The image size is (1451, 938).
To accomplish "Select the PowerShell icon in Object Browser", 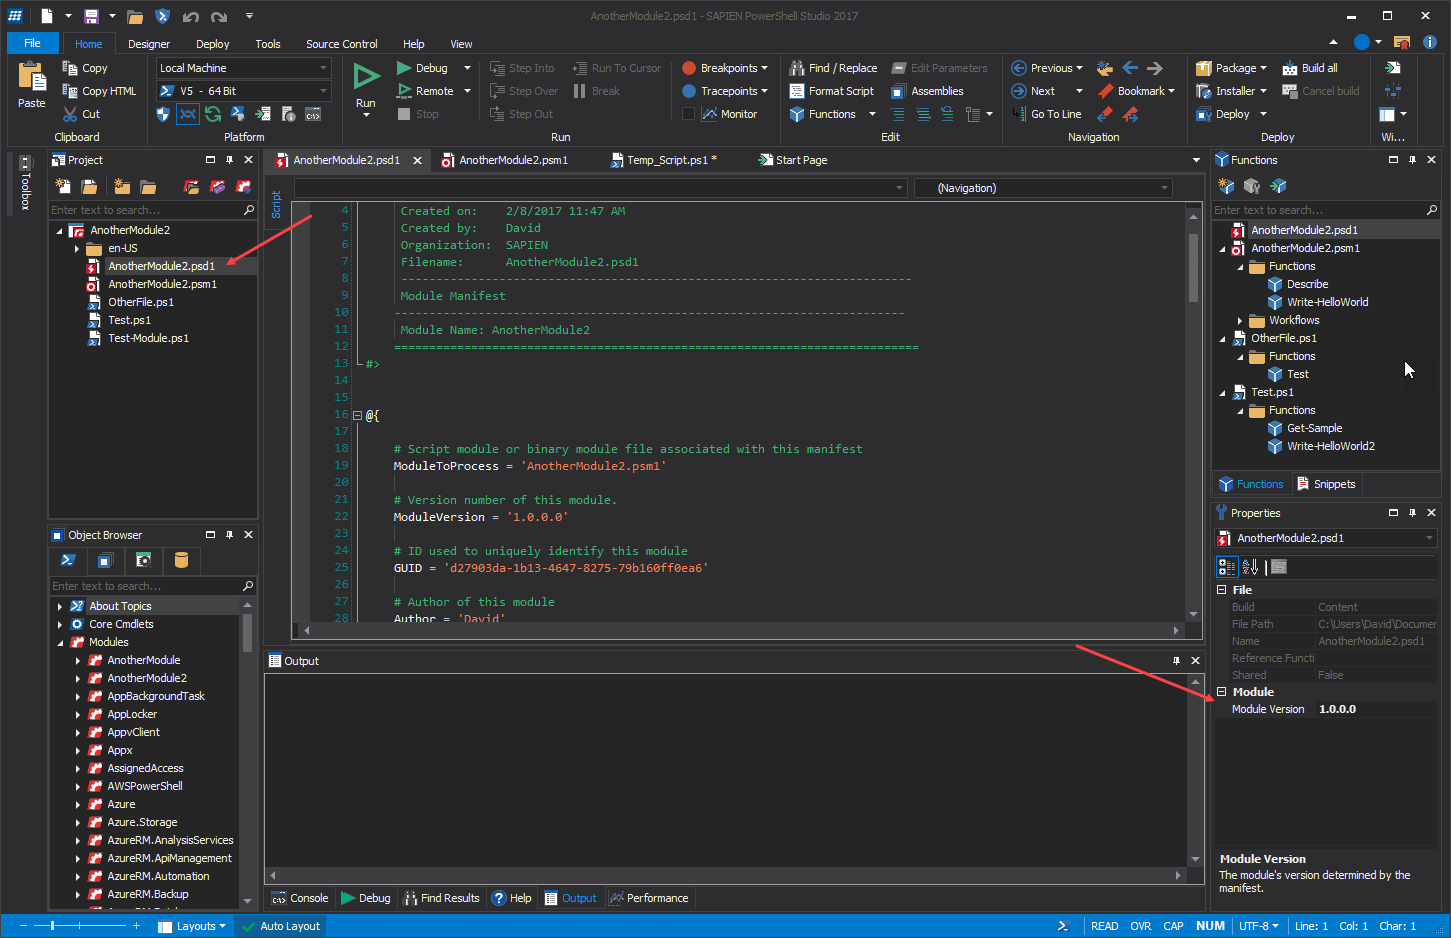I will pos(68,560).
